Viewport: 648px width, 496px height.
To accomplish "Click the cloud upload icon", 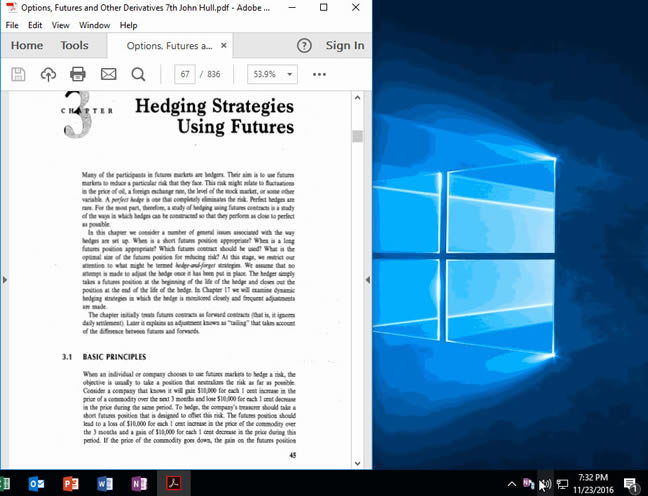I will [x=48, y=74].
